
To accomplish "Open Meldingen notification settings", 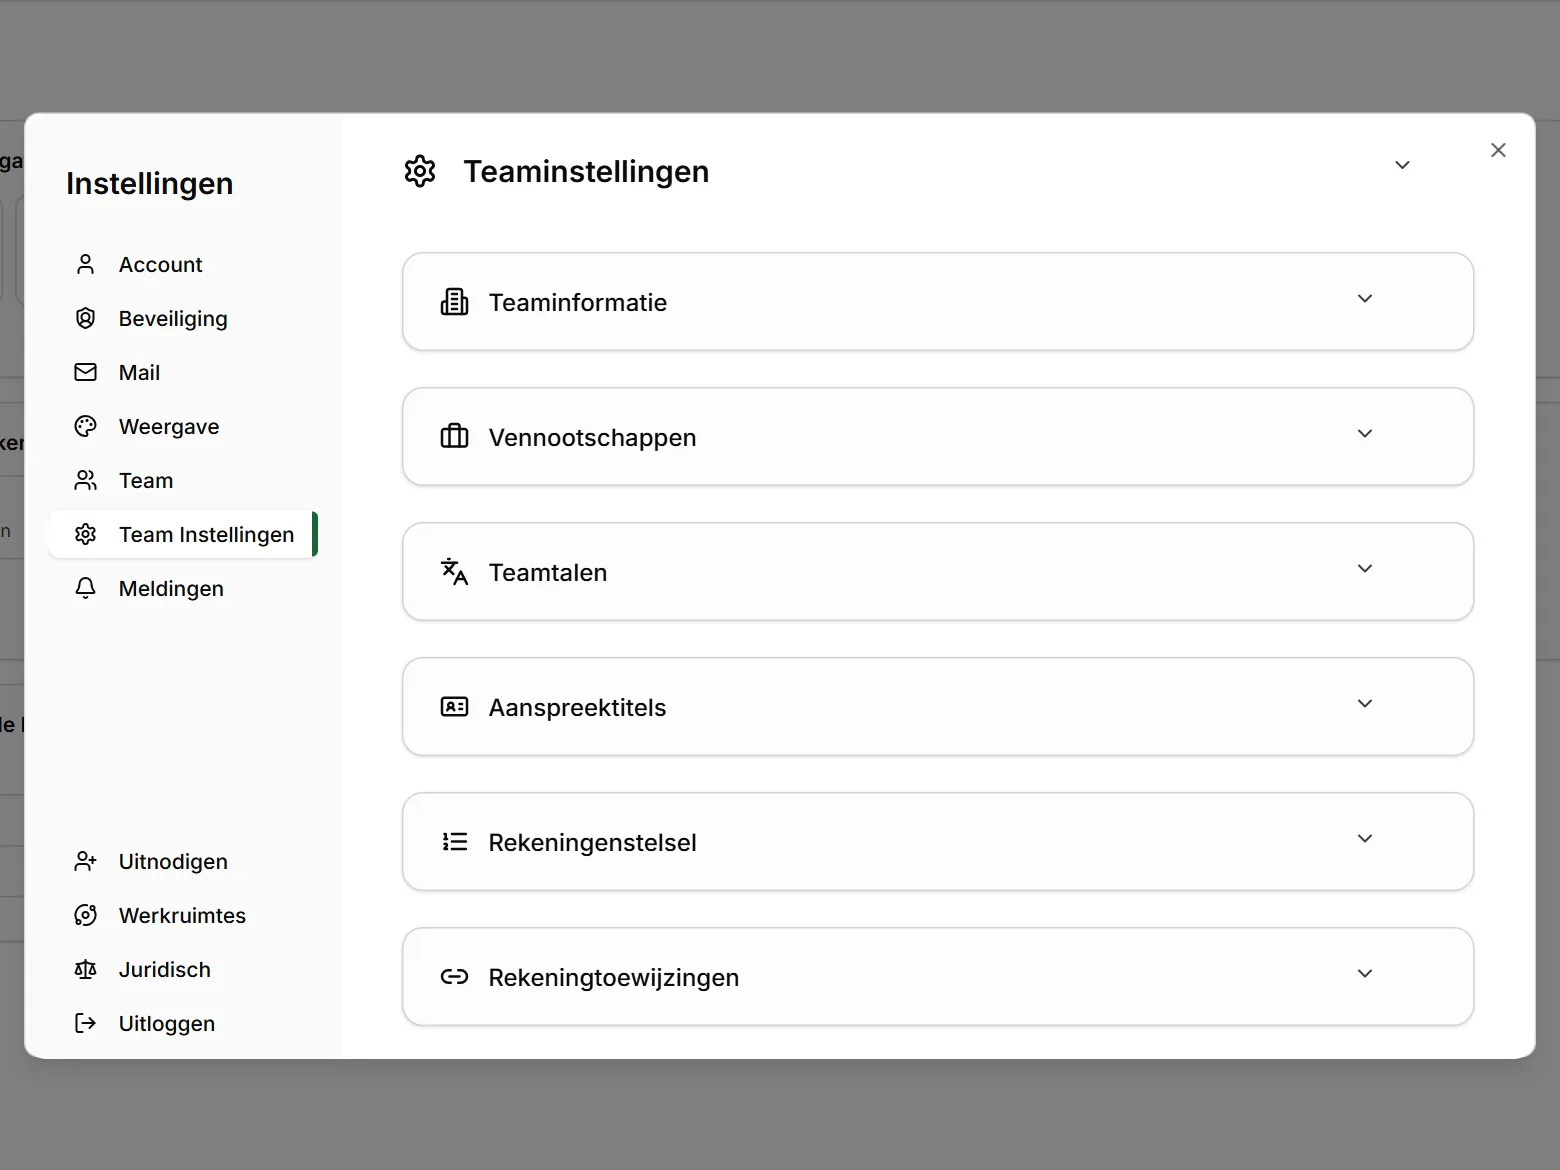I will pyautogui.click(x=183, y=588).
